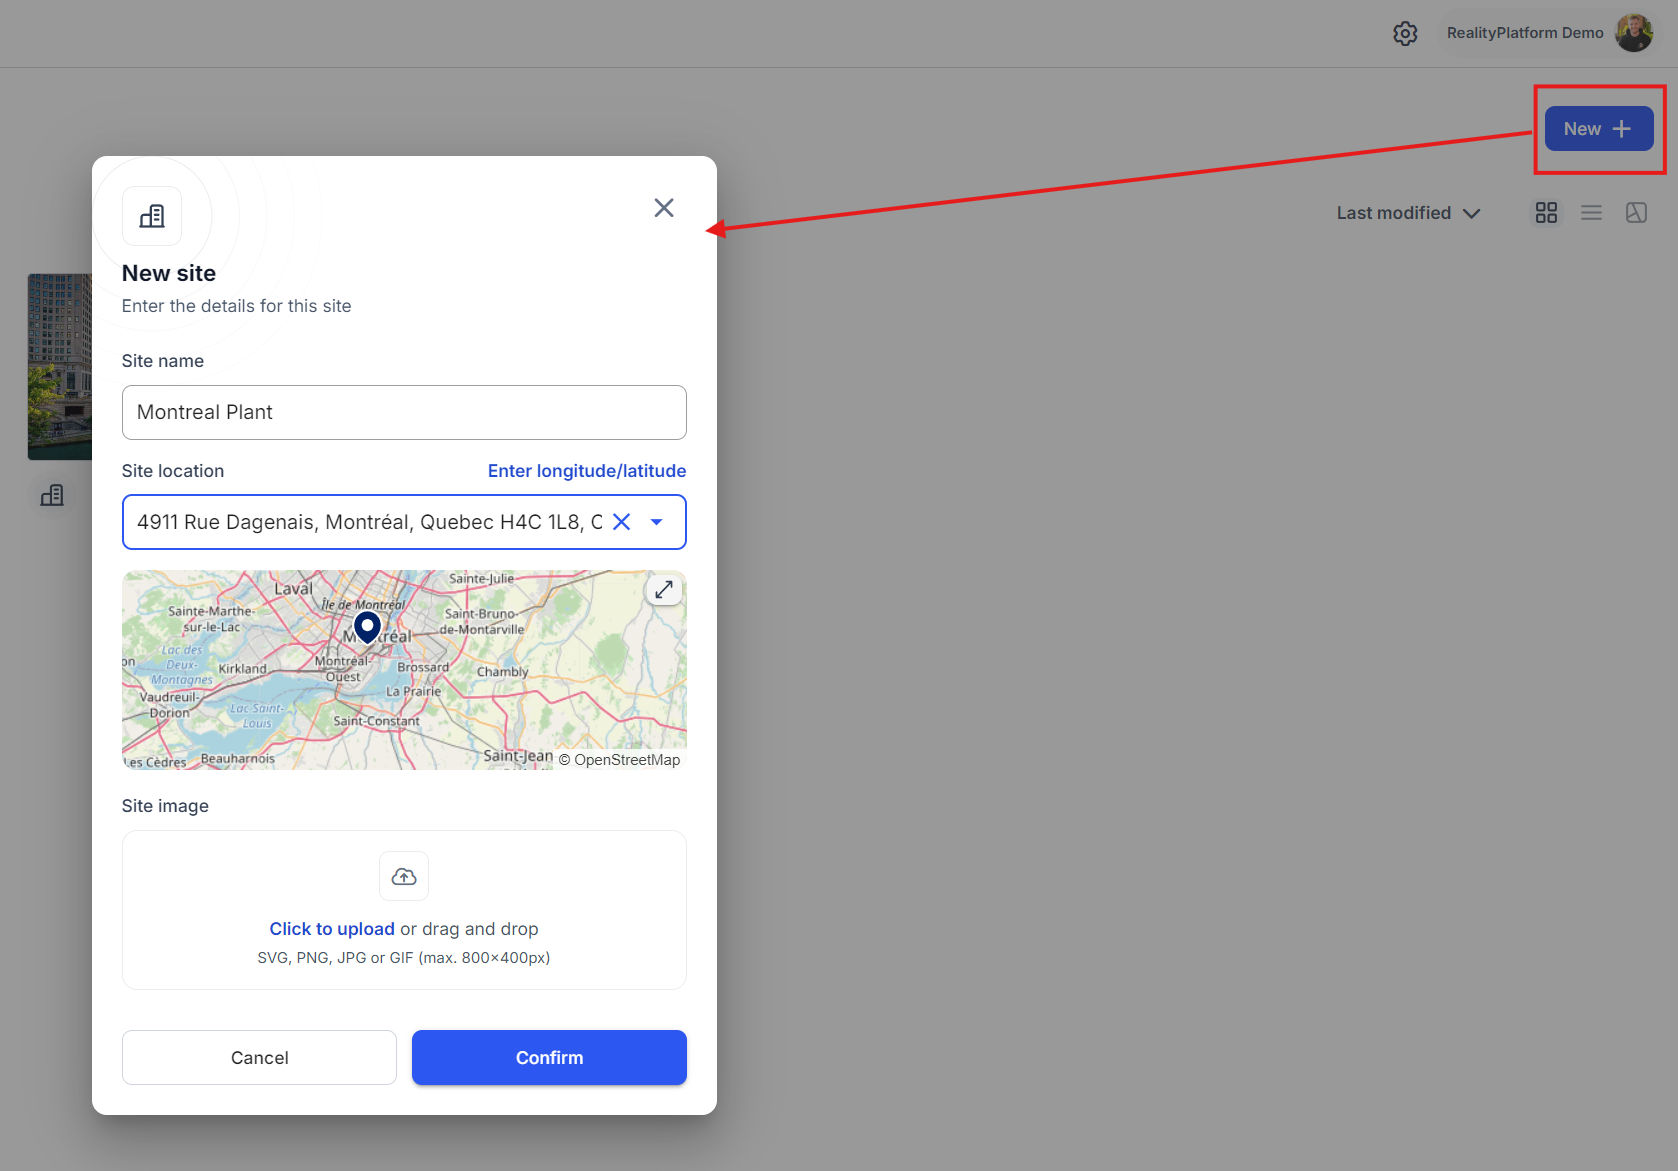Click the building icon in dialog header
Image resolution: width=1678 pixels, height=1171 pixels.
[152, 216]
